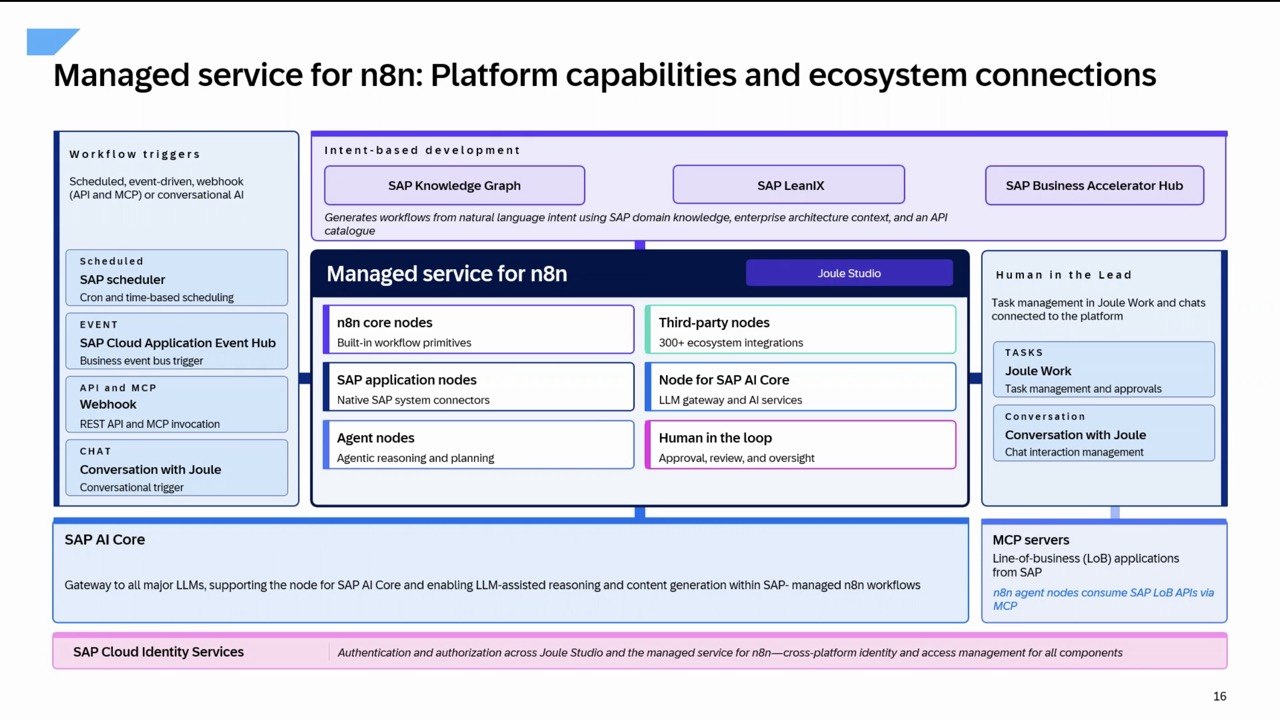Click the "Human in the Lead" heading
The width and height of the screenshot is (1280, 720).
pyautogui.click(x=1064, y=275)
